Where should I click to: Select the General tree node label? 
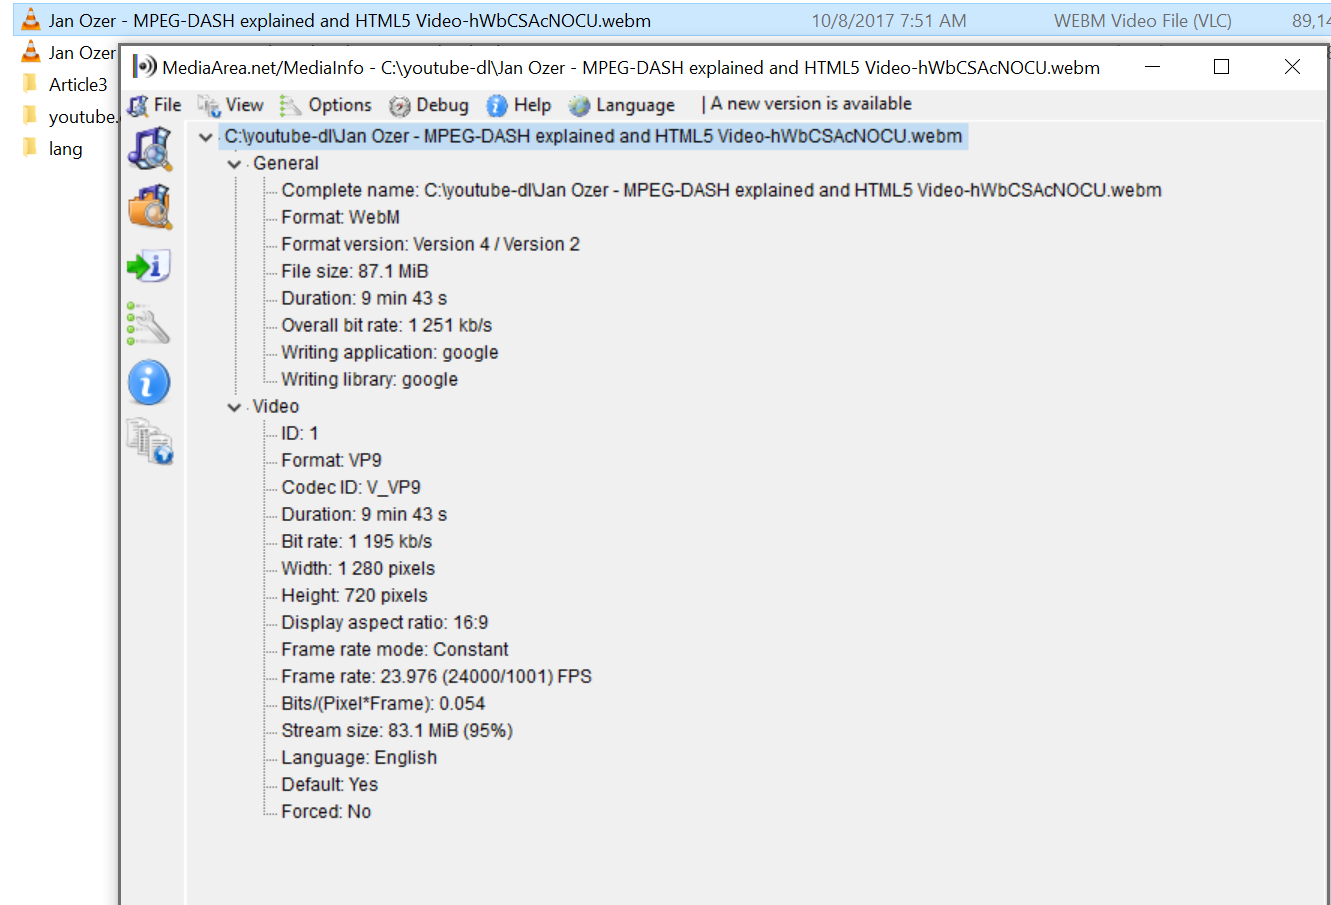point(286,163)
